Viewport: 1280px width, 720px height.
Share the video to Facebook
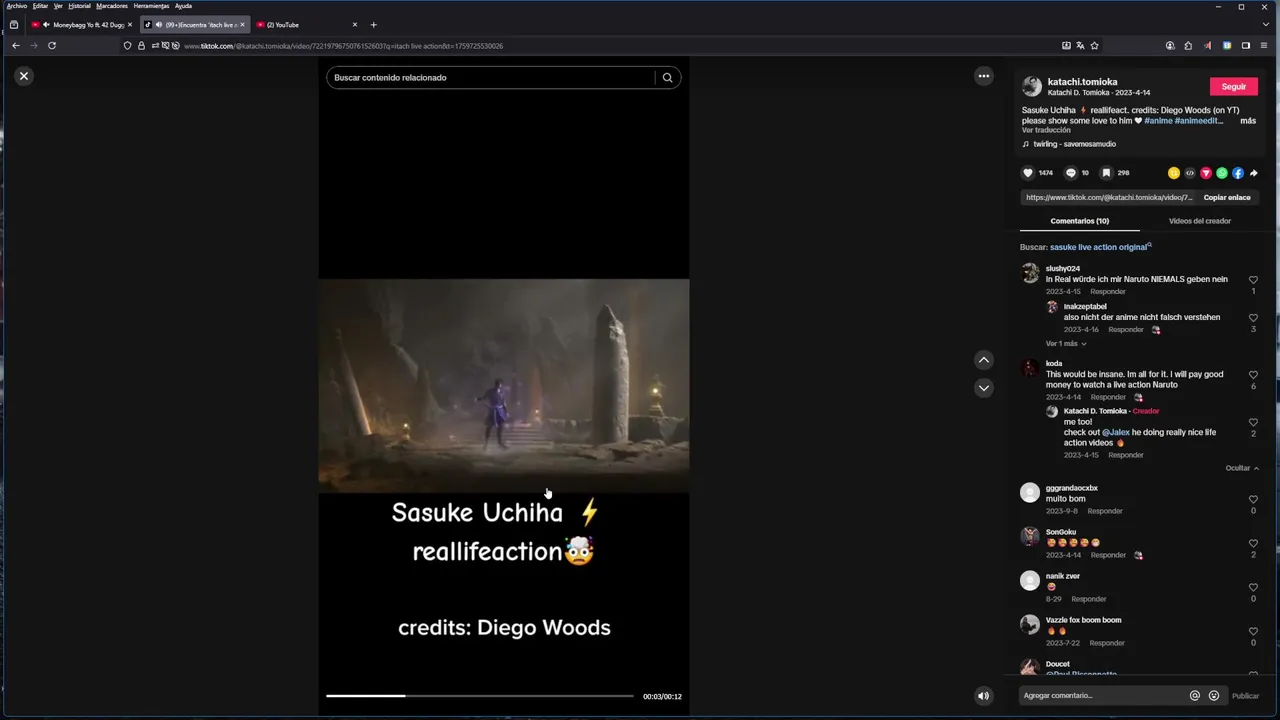tap(1238, 173)
